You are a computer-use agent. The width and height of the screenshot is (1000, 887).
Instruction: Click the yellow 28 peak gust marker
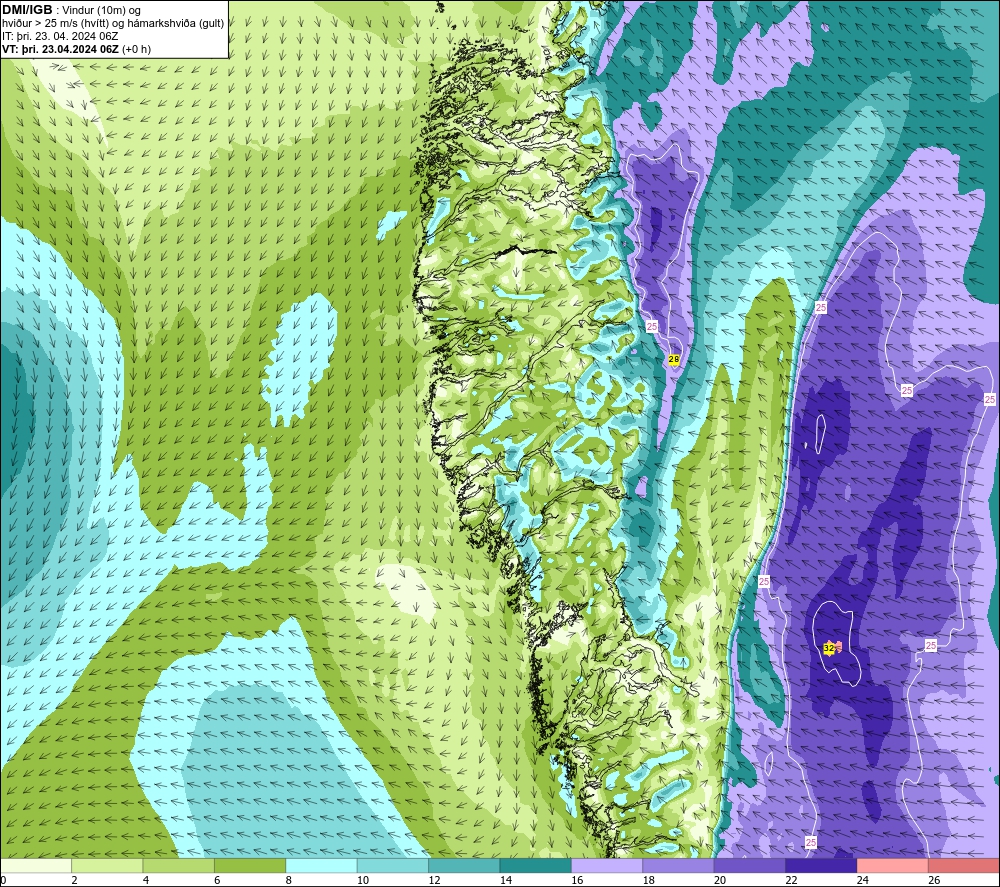click(673, 360)
